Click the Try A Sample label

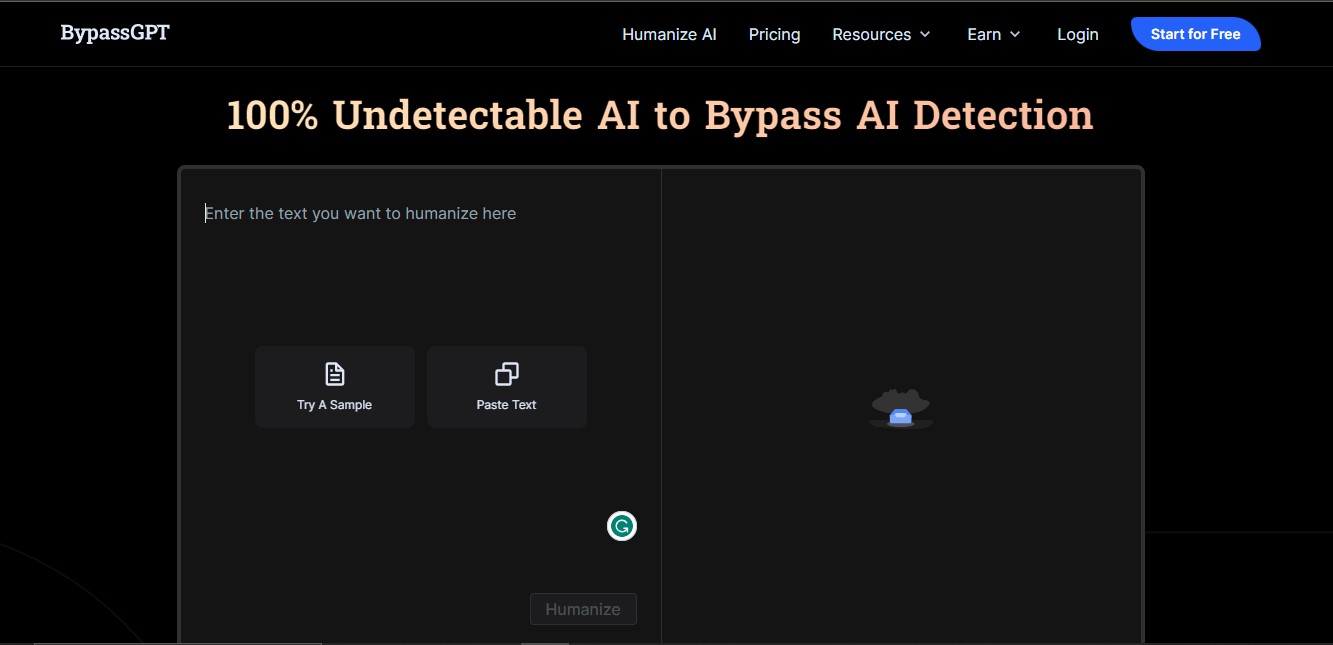(334, 405)
